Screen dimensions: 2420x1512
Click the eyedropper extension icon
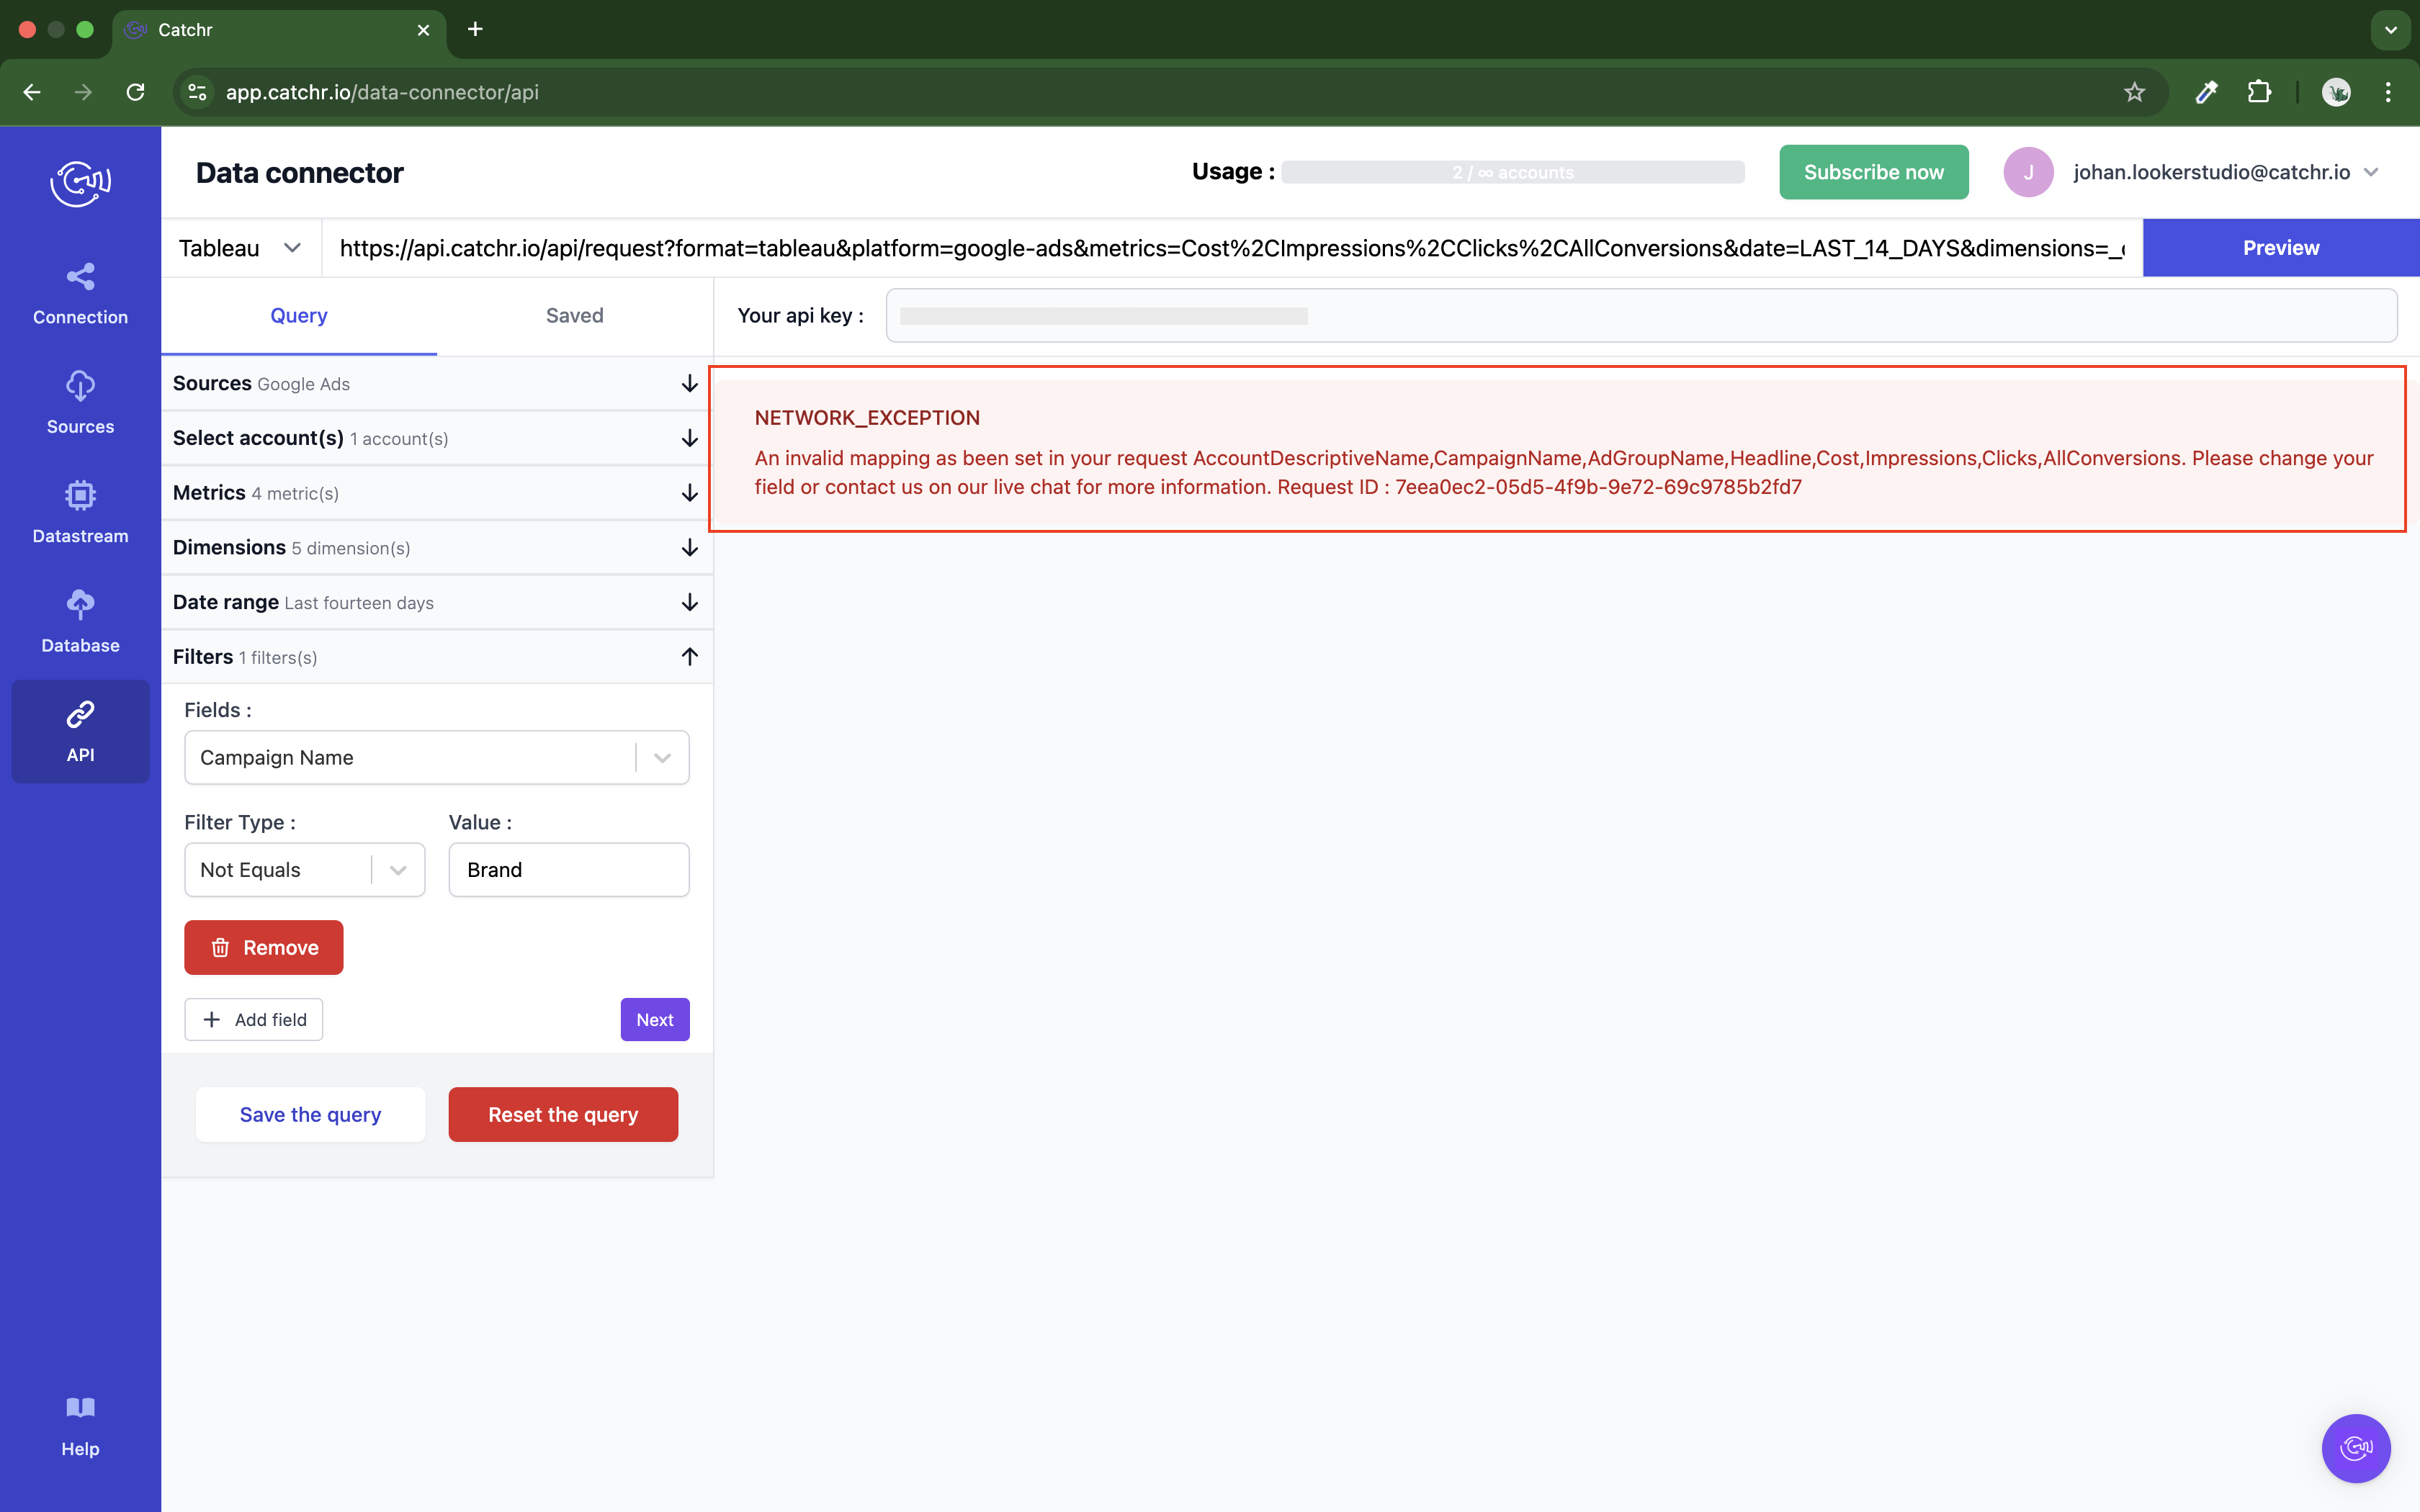[x=2206, y=92]
